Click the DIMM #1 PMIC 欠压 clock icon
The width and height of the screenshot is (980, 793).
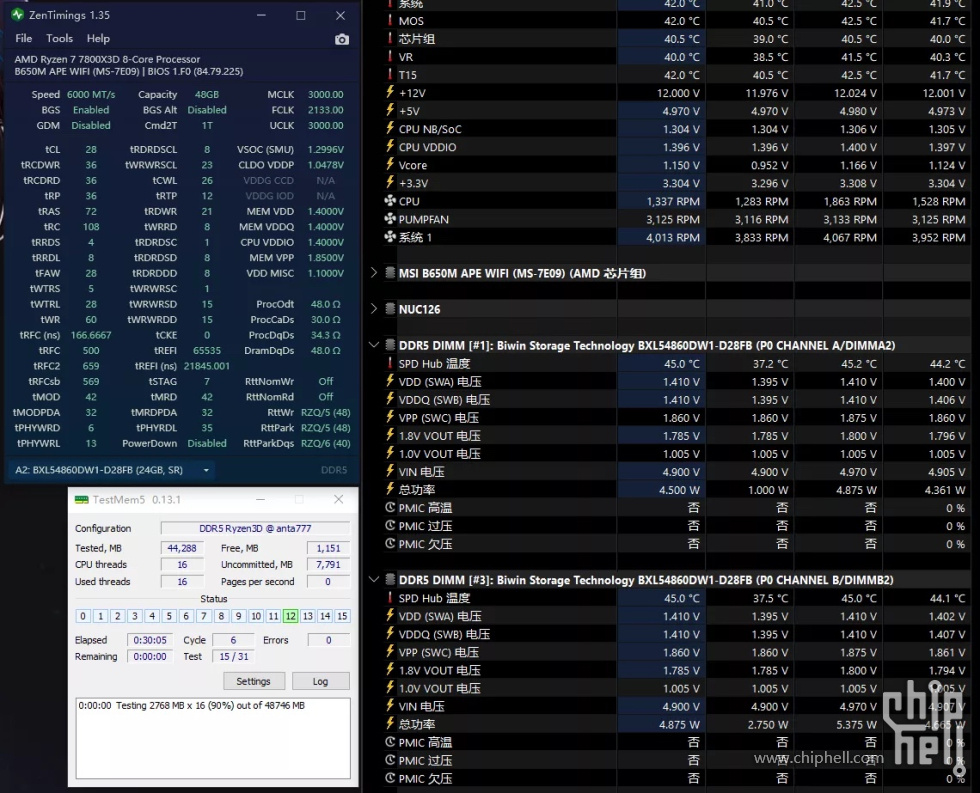pos(390,544)
